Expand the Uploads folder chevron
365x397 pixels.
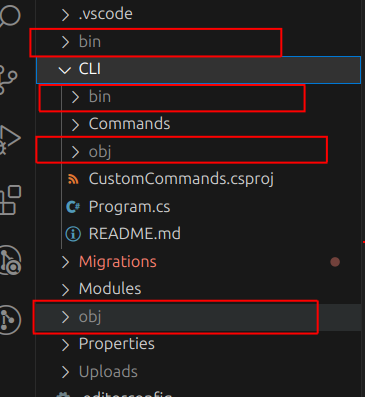point(65,372)
